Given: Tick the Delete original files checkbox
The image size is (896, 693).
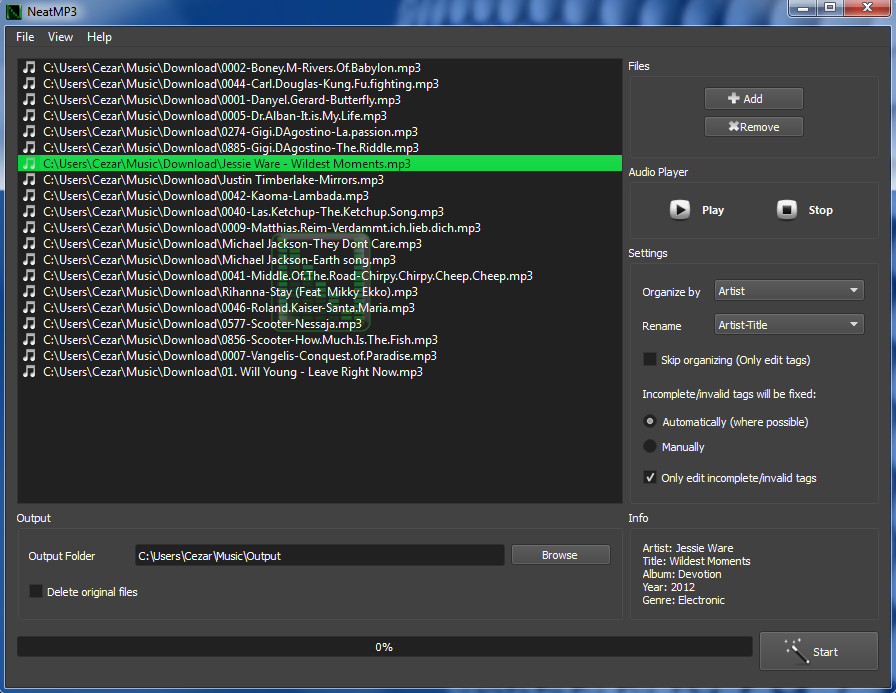Looking at the screenshot, I should (x=35, y=591).
